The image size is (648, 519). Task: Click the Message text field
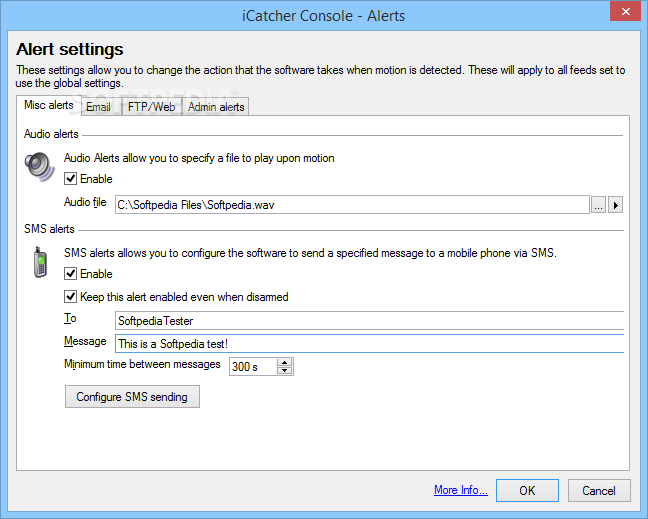(x=369, y=344)
